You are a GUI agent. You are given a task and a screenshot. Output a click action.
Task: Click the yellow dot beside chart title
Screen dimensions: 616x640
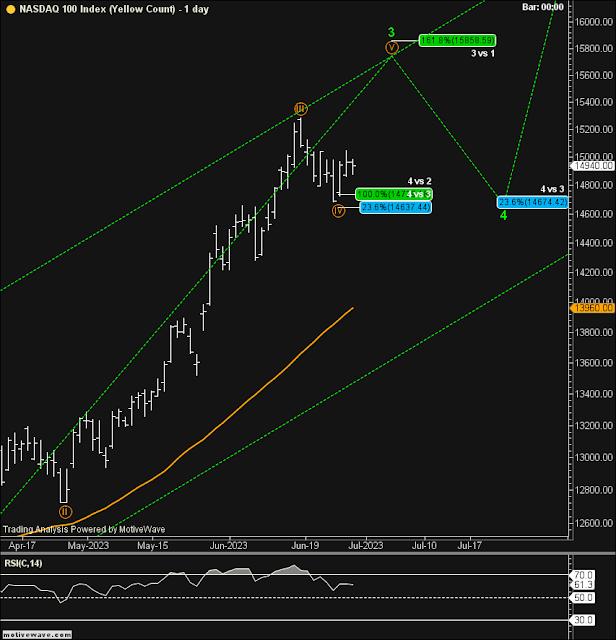coord(11,9)
